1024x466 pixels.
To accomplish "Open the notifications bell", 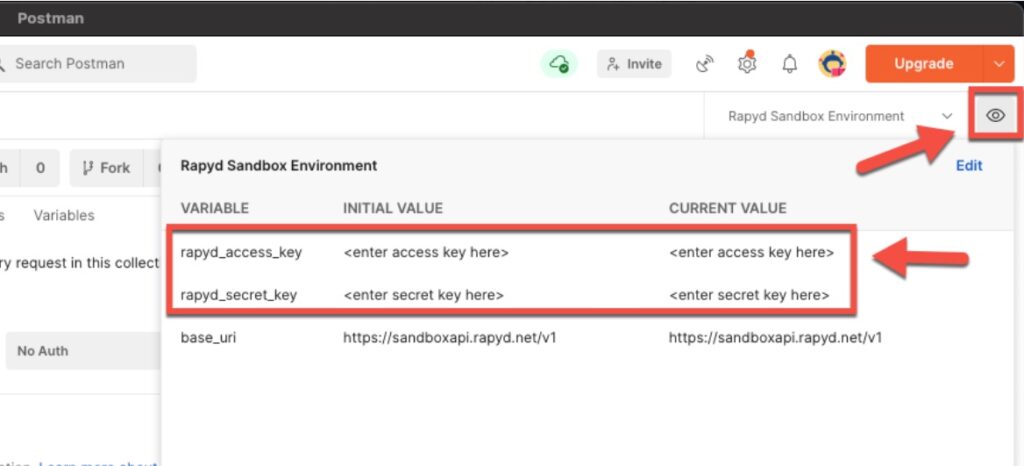I will (790, 64).
